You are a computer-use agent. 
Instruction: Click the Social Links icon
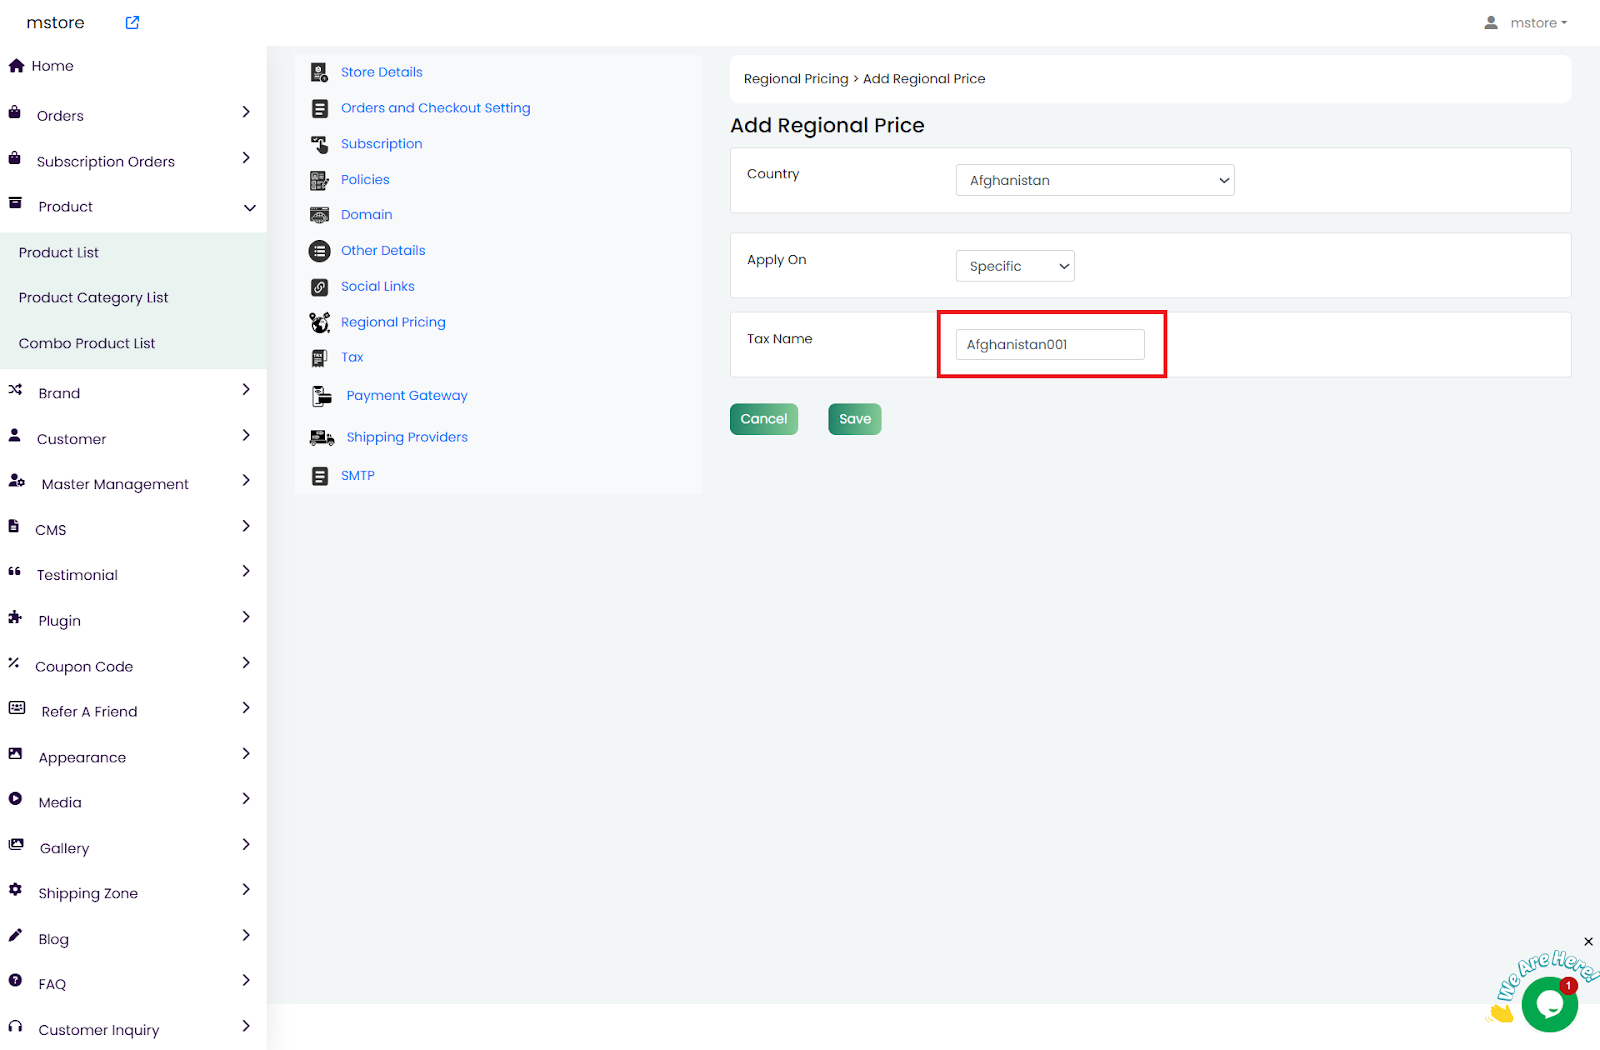pyautogui.click(x=319, y=287)
